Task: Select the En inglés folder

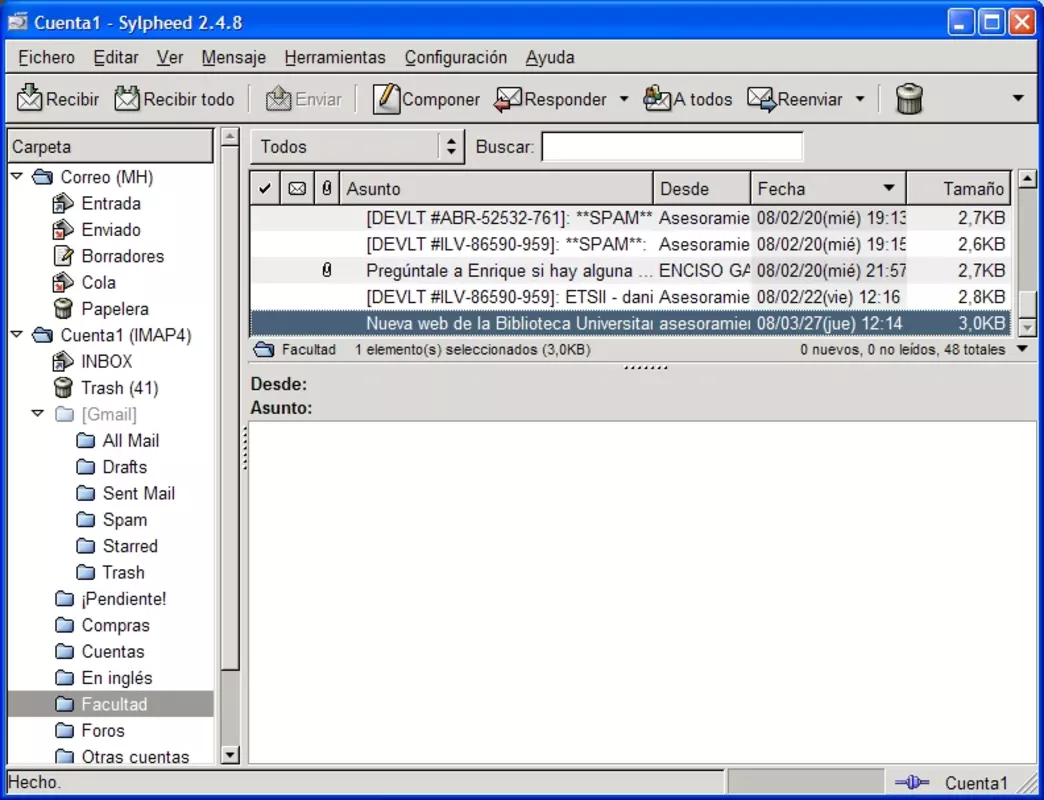Action: tap(104, 678)
